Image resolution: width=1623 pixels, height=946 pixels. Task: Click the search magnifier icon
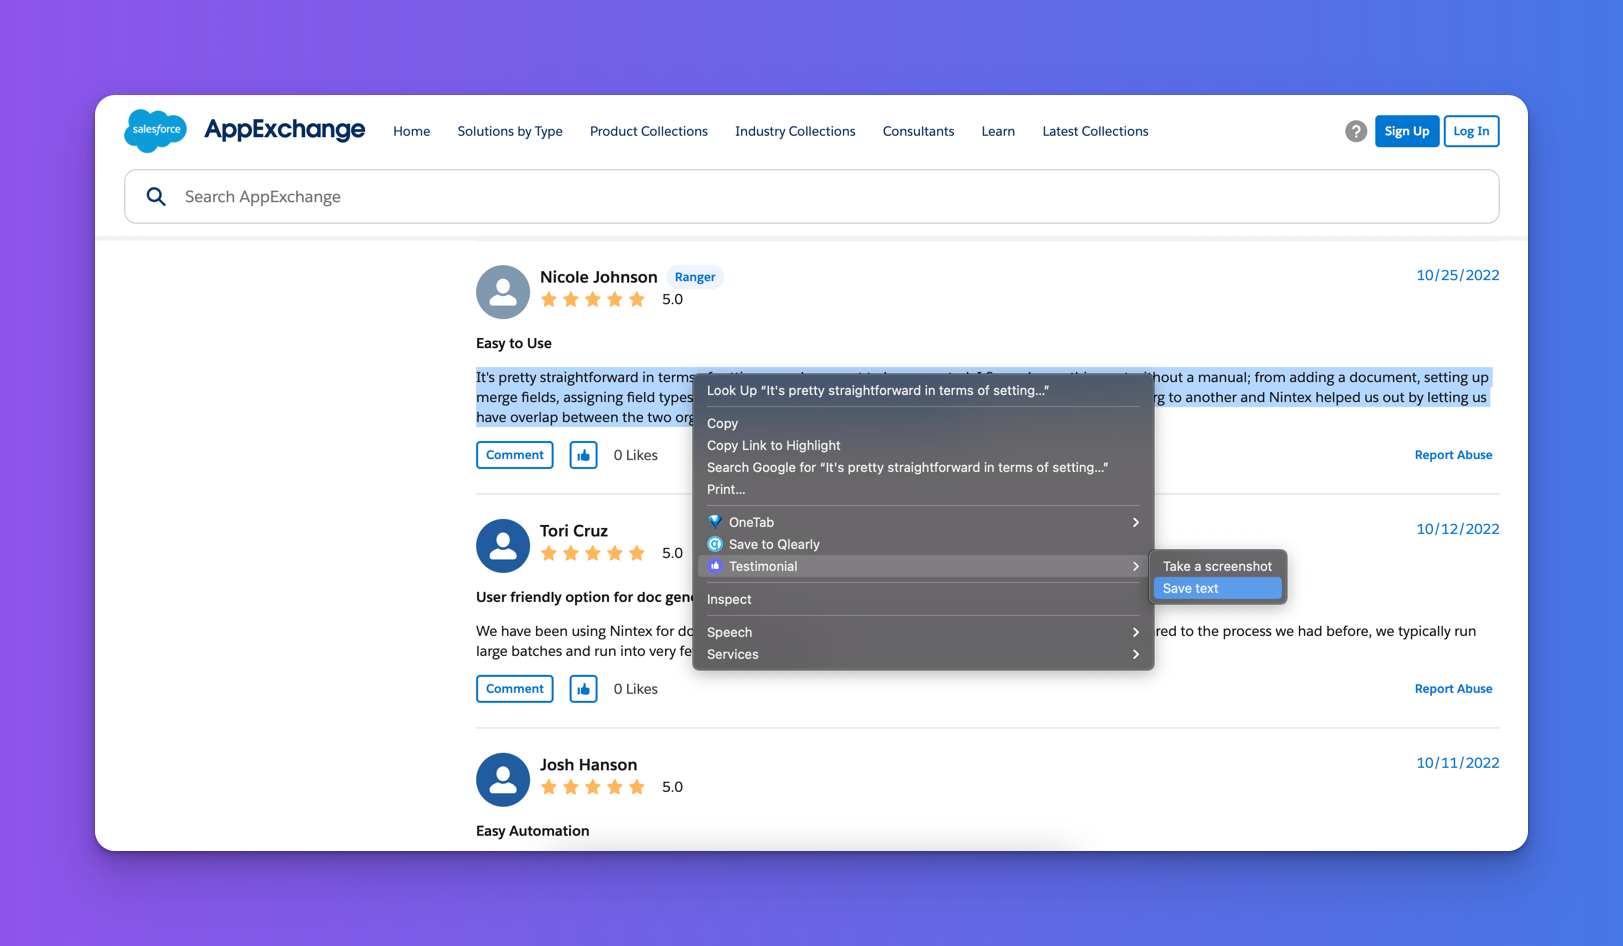pyautogui.click(x=156, y=196)
